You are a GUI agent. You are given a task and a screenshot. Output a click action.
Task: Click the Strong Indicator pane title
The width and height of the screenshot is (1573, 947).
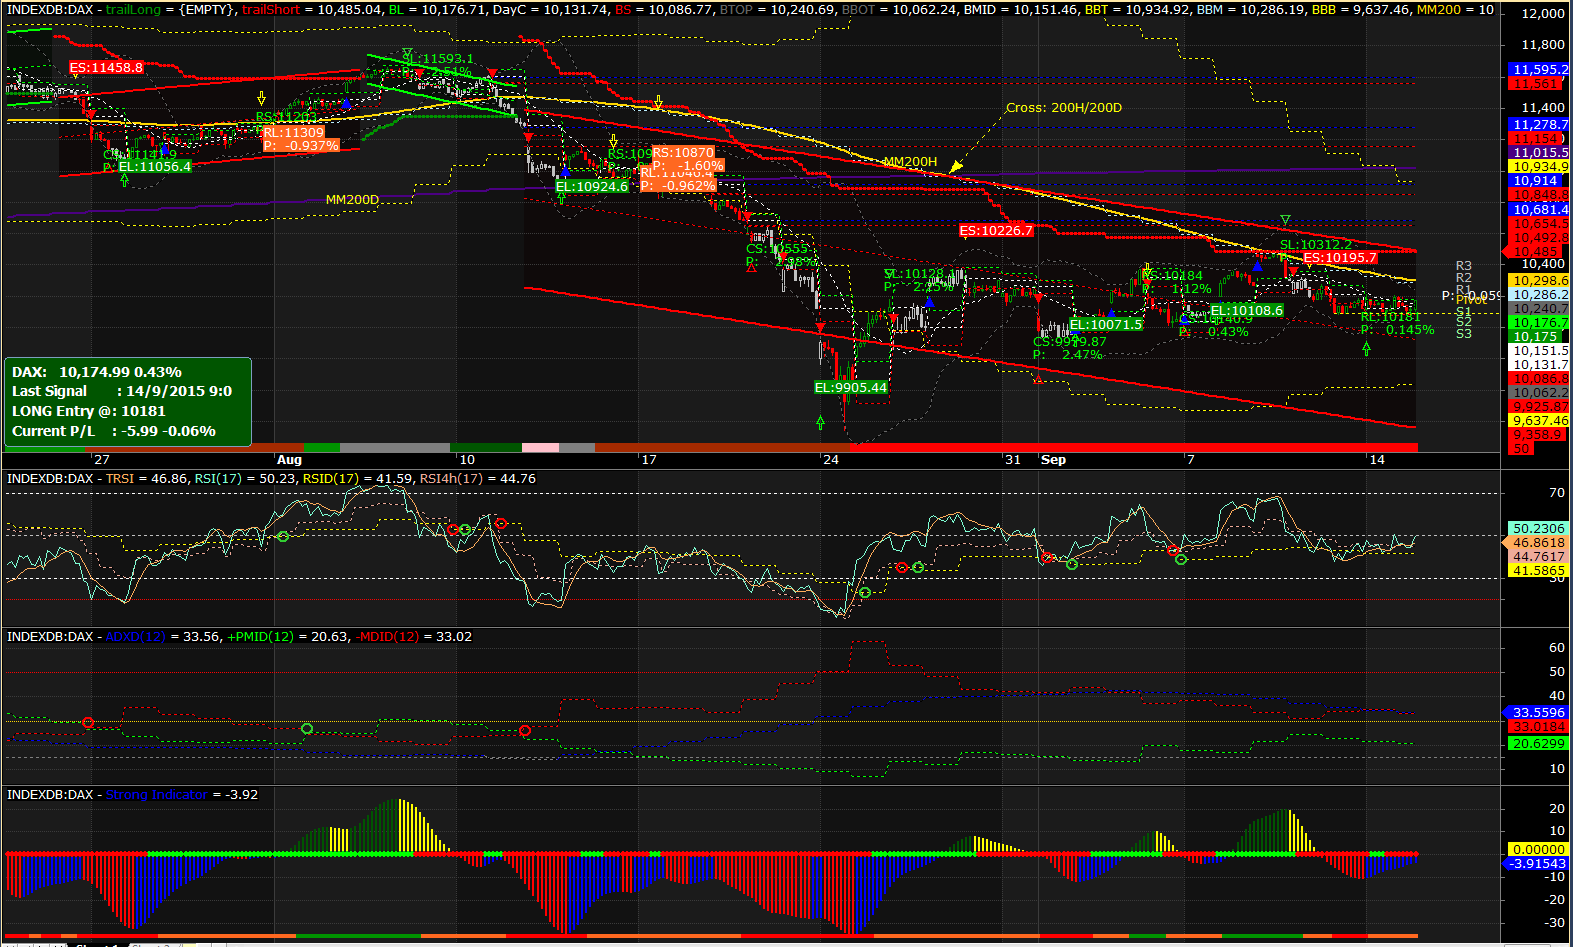click(157, 795)
